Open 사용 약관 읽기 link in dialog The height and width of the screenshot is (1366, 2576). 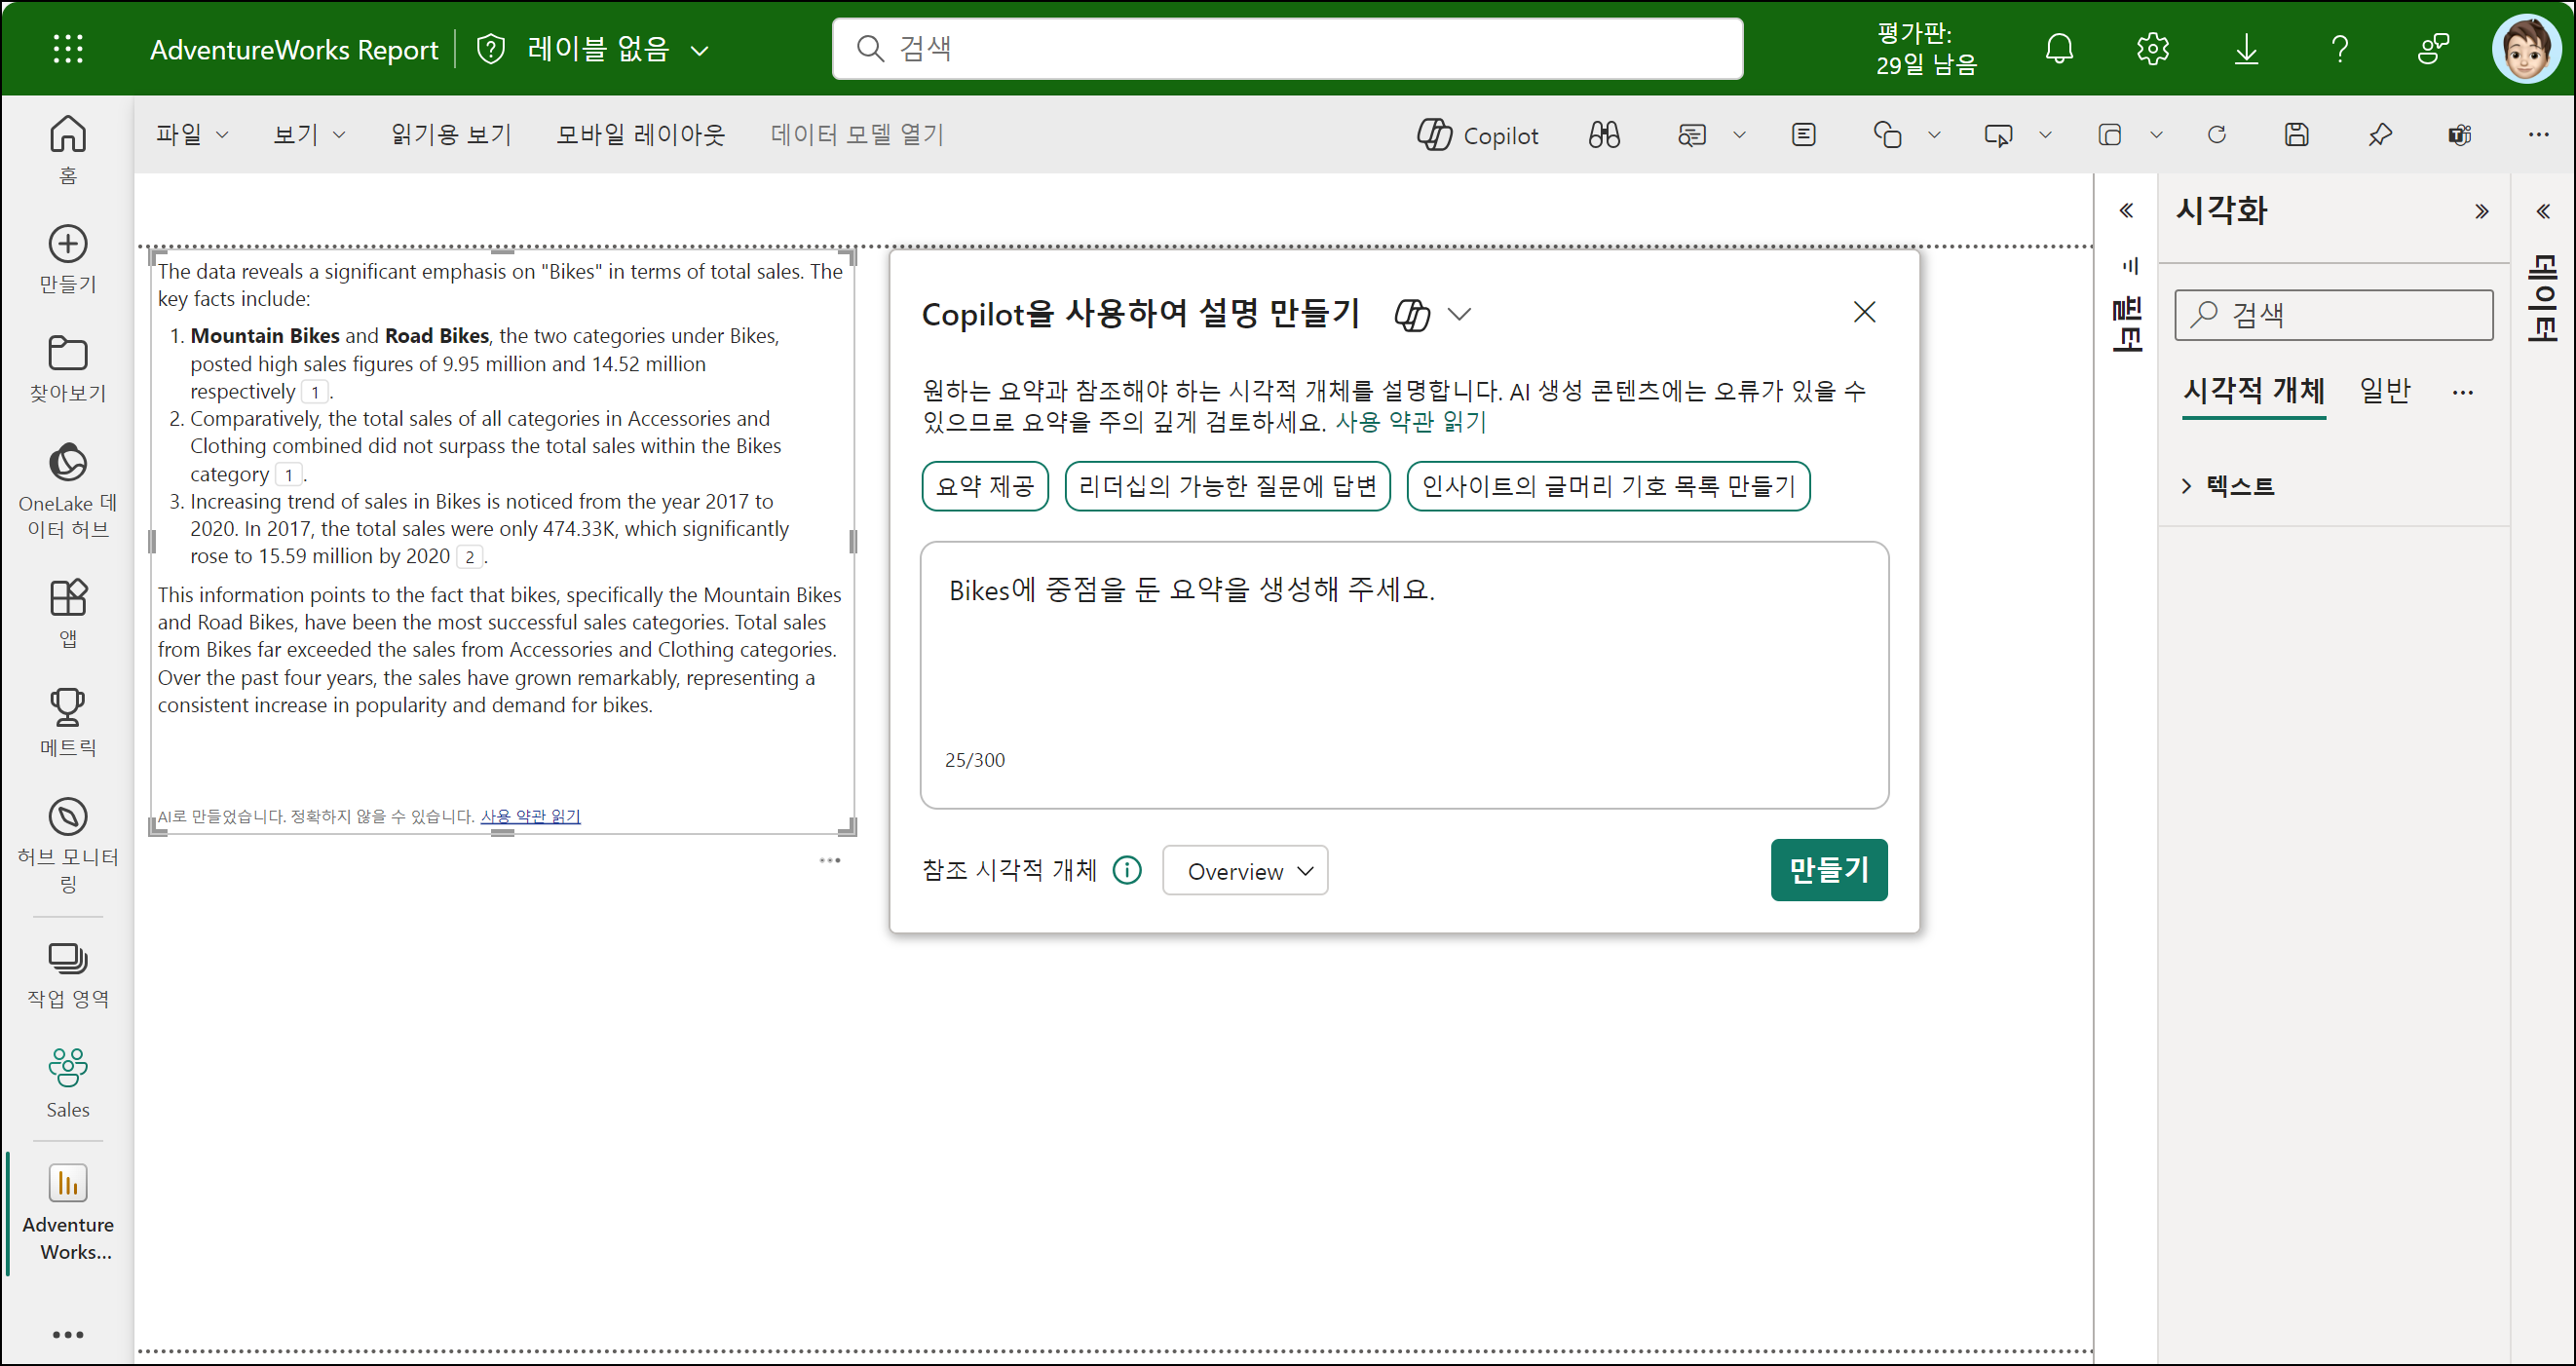tap(1410, 422)
